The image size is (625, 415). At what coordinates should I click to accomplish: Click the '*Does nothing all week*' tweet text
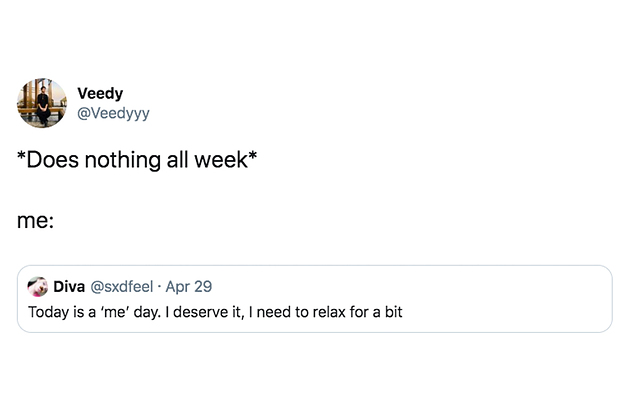coord(137,160)
